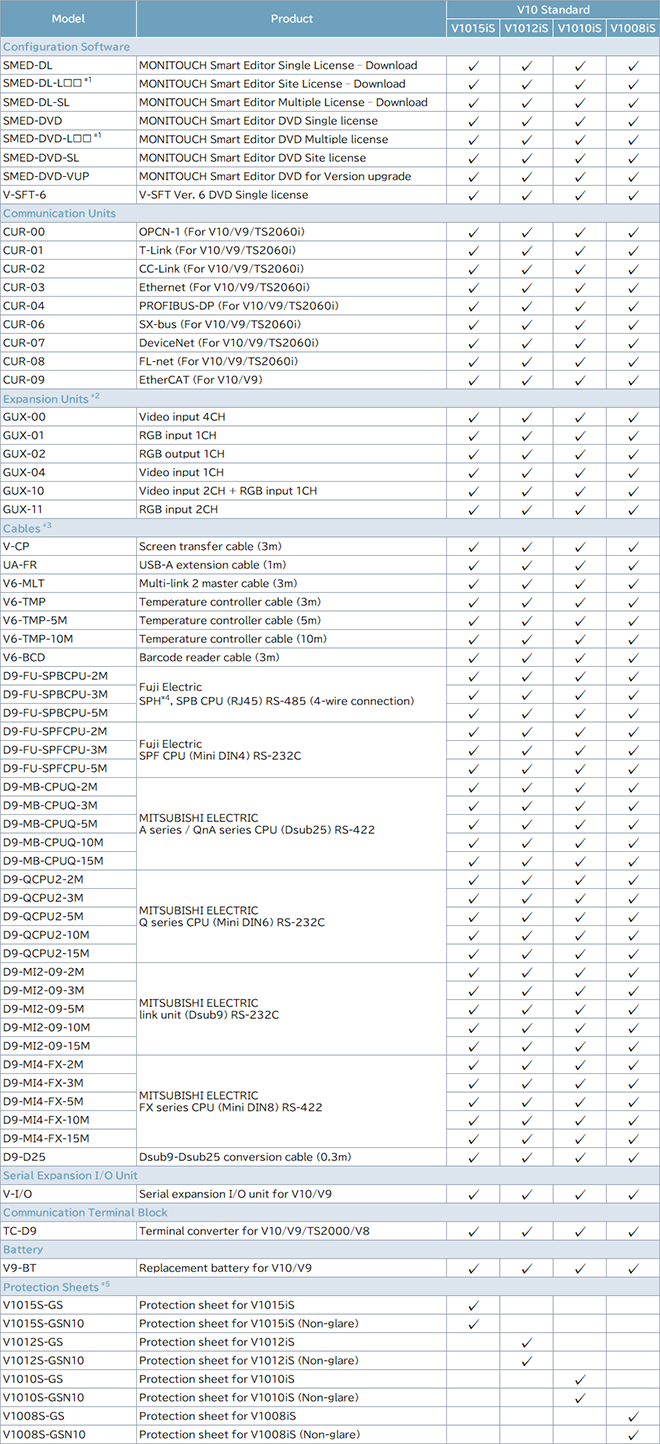Click the Protection Sheets section heading
Screen dimensions: 660x1444
tap(56, 1286)
